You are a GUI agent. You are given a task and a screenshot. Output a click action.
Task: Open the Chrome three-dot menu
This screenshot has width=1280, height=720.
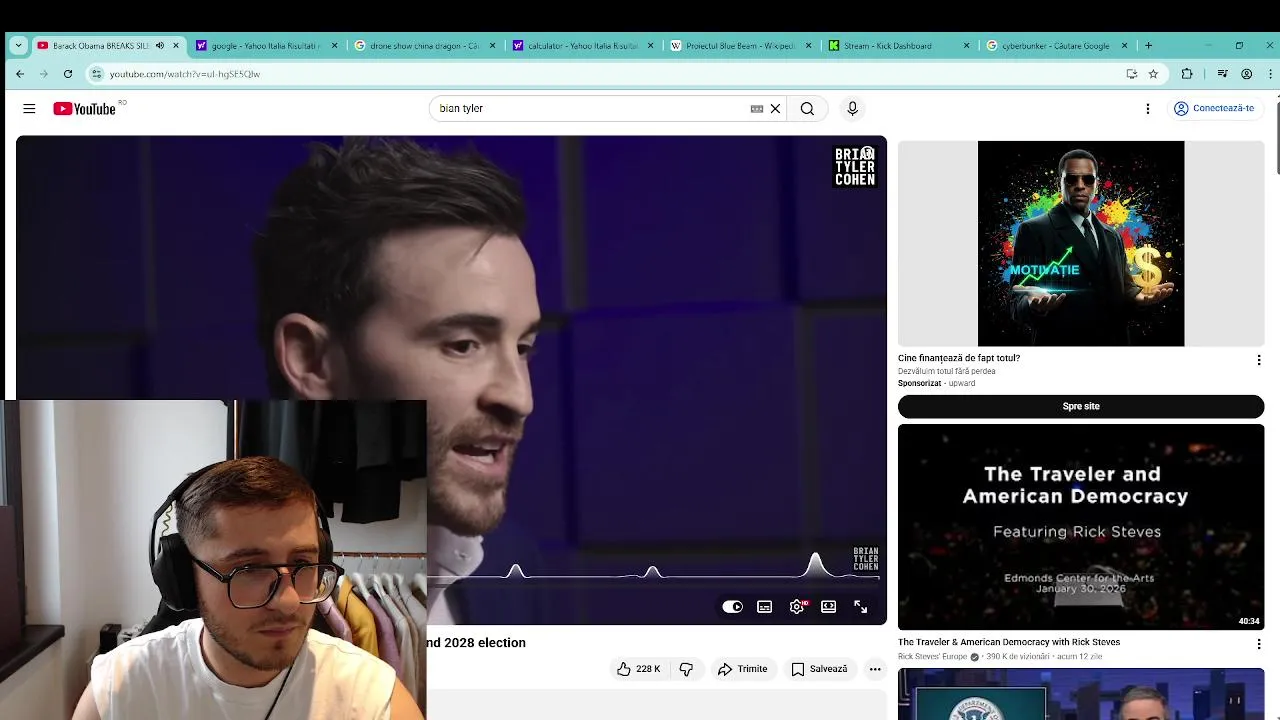(x=1271, y=74)
